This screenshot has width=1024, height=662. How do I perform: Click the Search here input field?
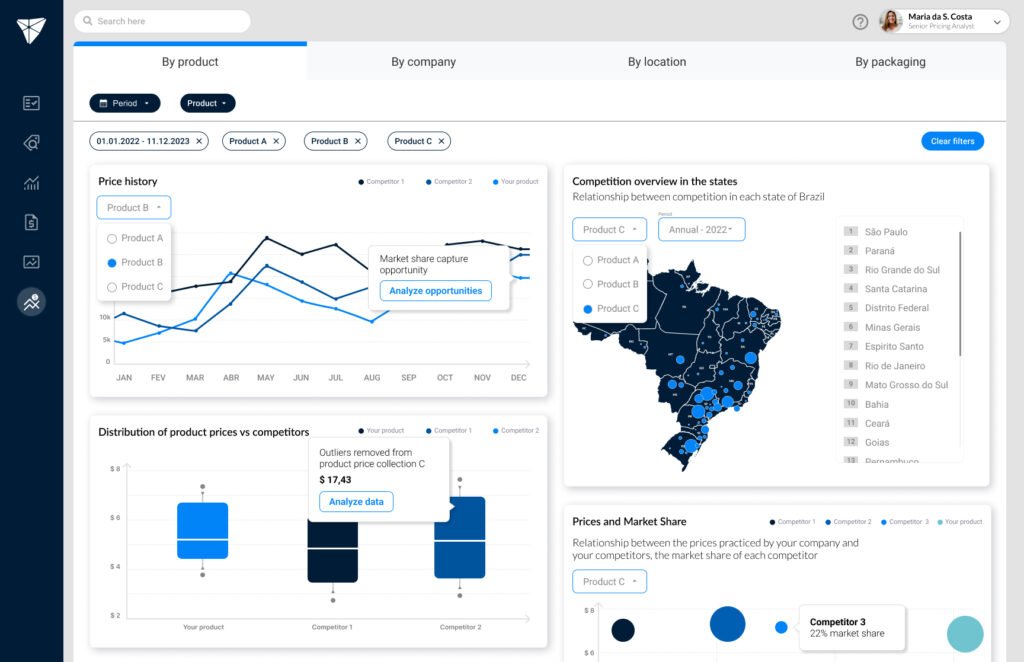pyautogui.click(x=163, y=21)
